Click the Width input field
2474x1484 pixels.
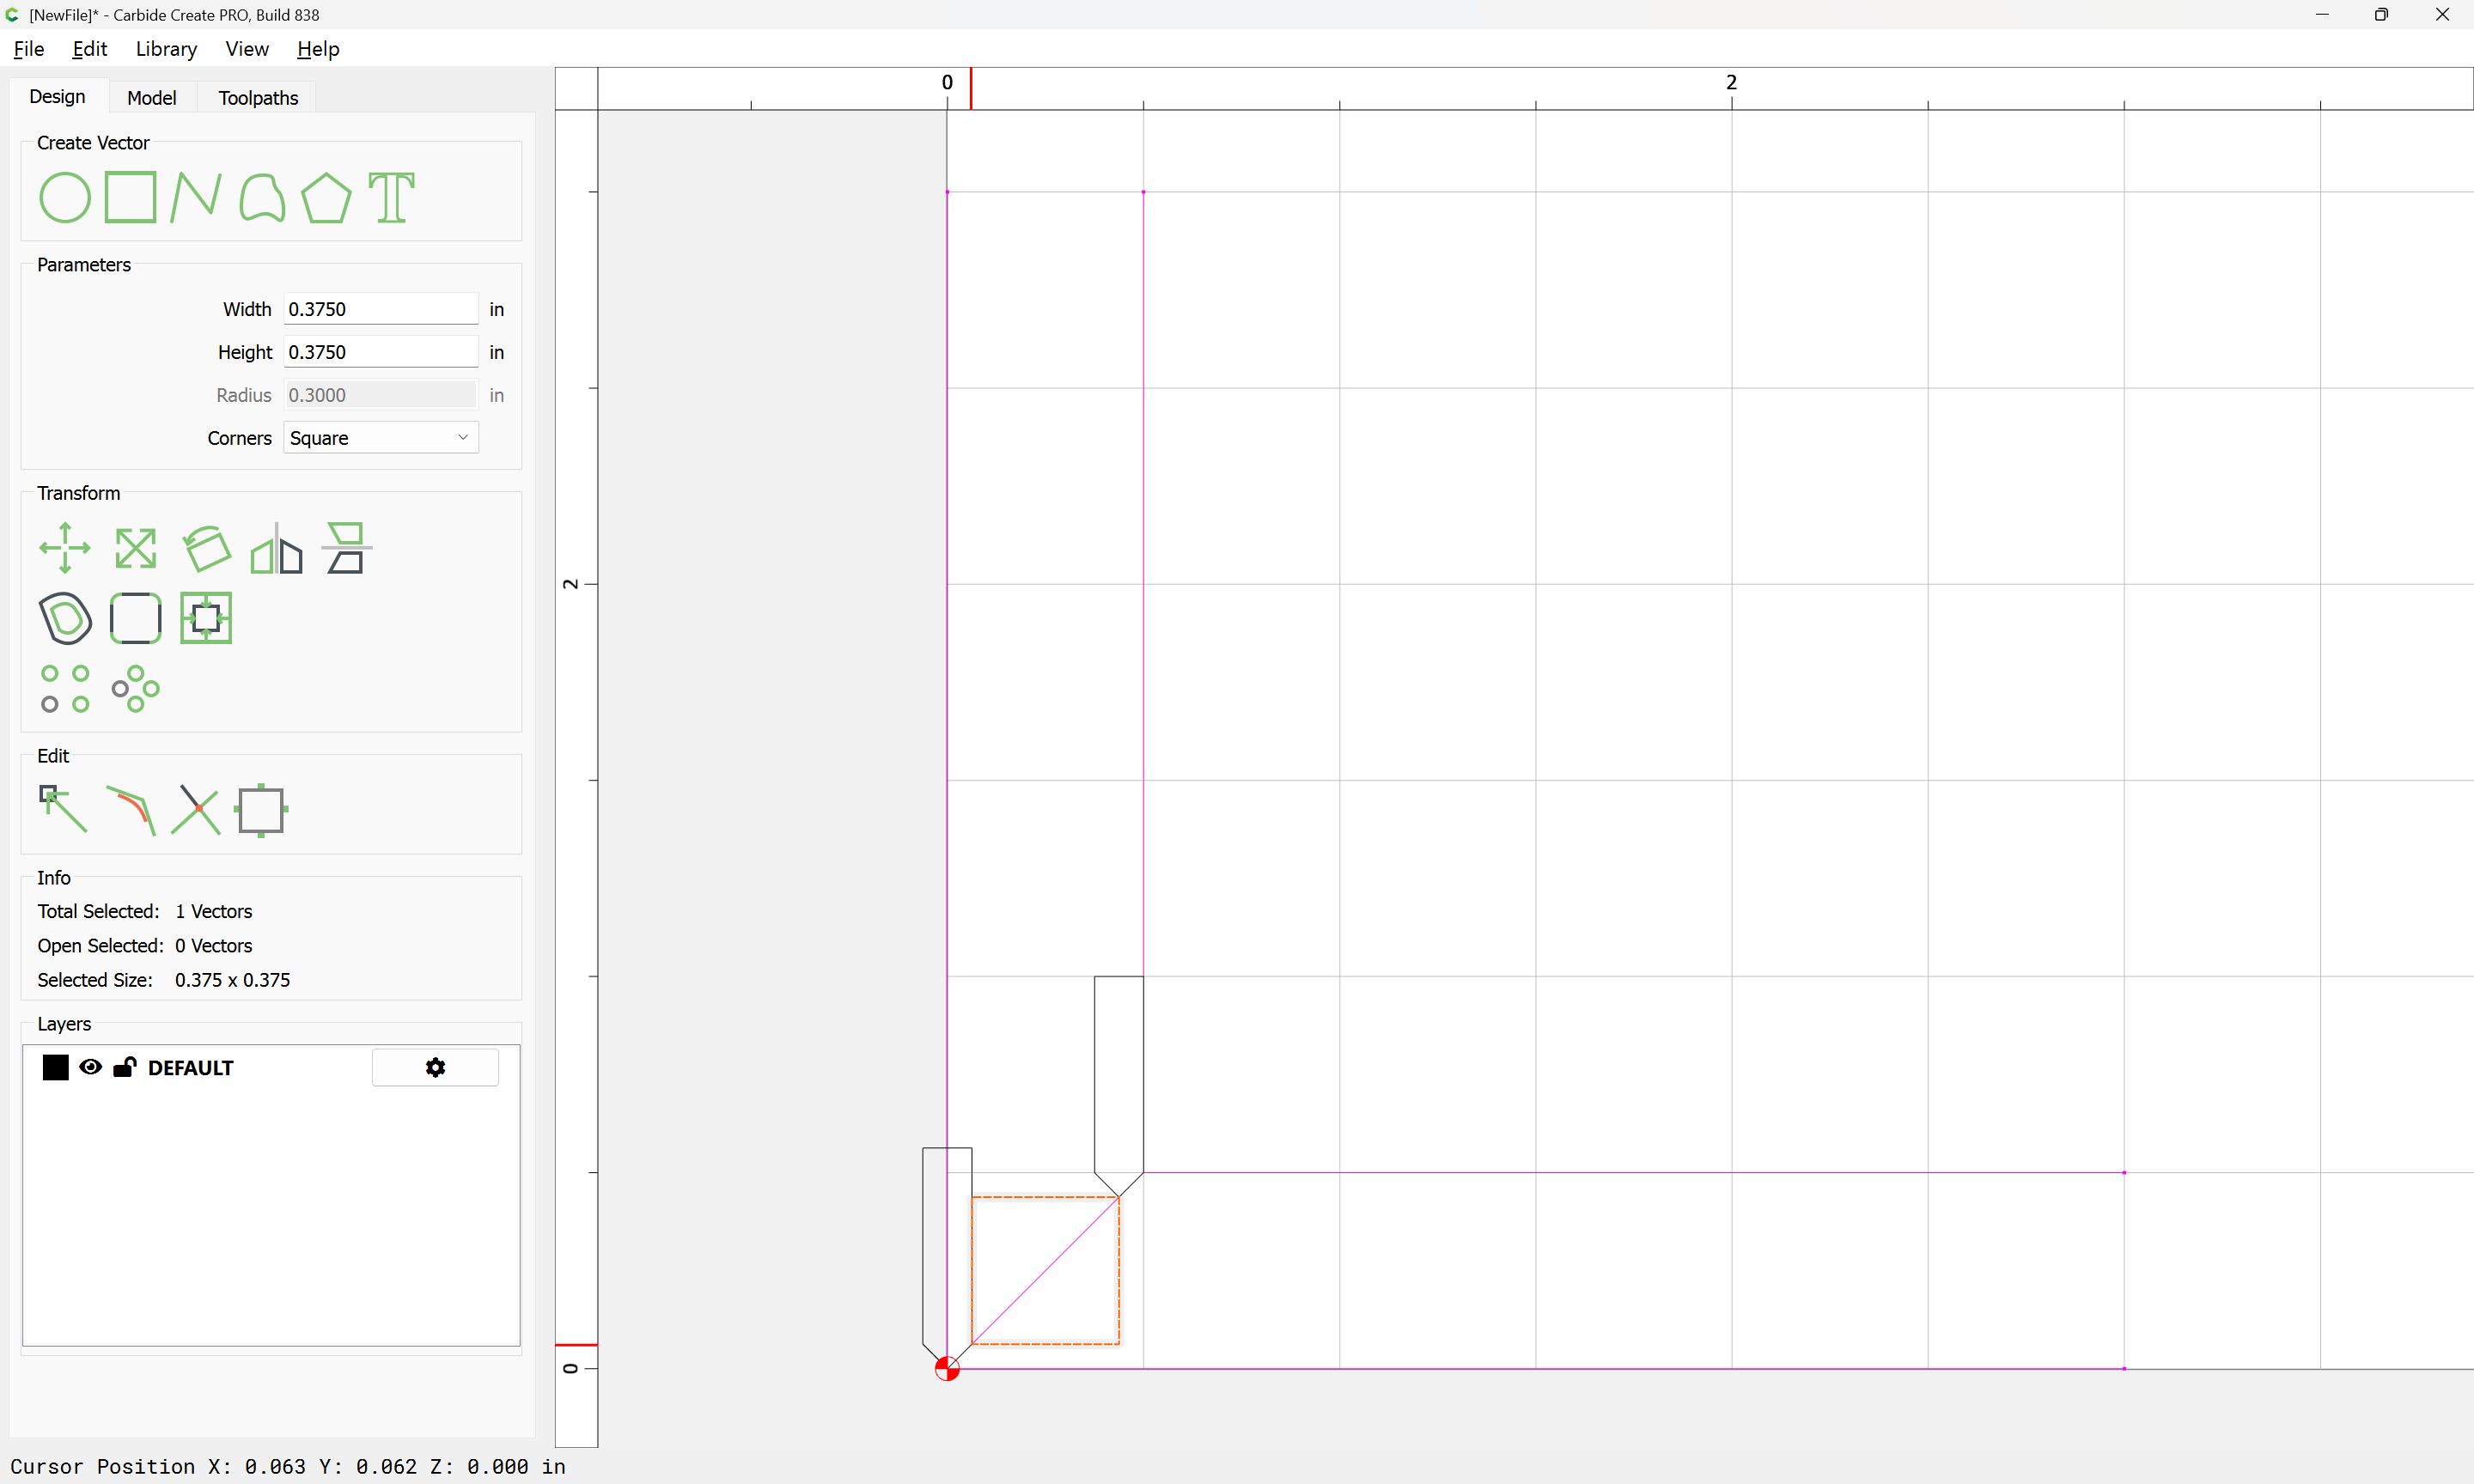point(380,309)
